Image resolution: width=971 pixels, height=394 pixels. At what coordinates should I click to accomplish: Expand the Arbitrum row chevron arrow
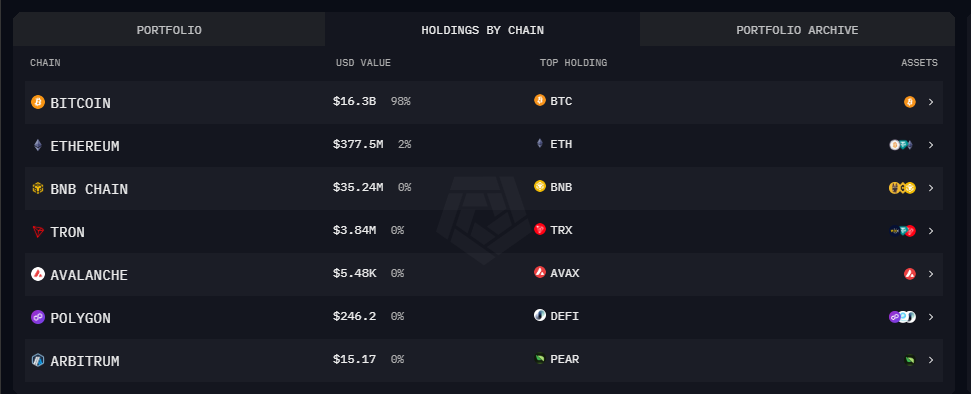[x=931, y=360]
